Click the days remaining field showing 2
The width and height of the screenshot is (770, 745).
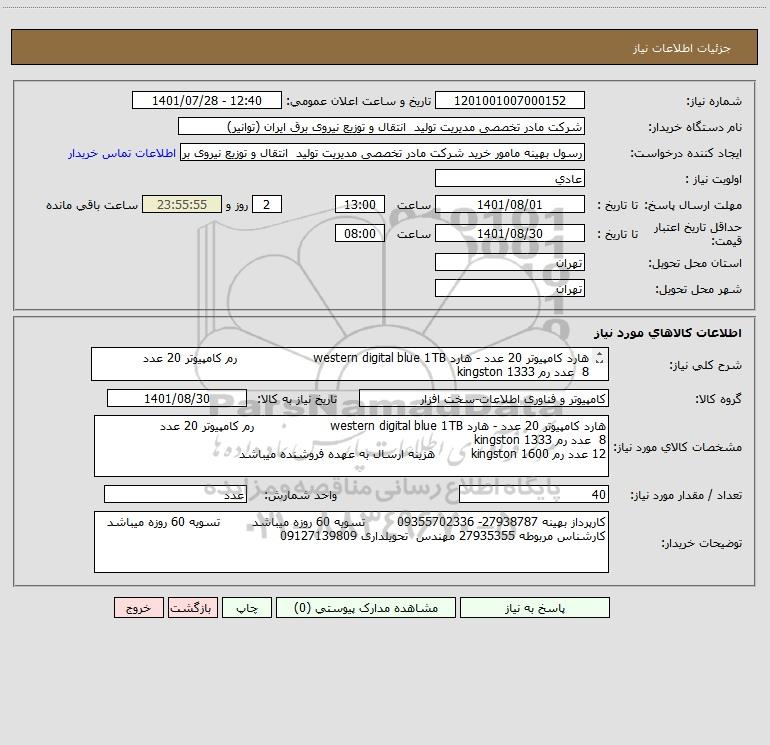coord(267,204)
